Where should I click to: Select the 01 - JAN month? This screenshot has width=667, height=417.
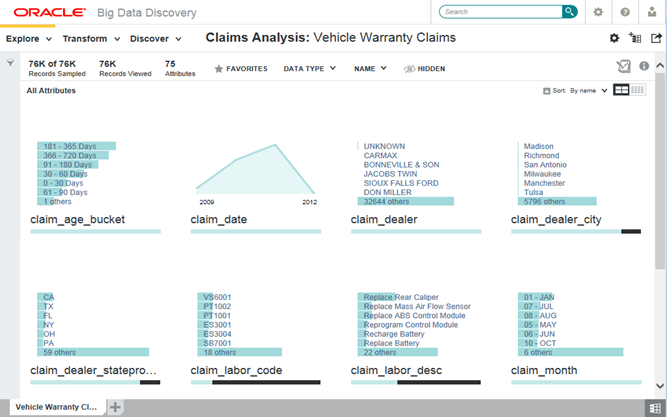click(x=536, y=297)
